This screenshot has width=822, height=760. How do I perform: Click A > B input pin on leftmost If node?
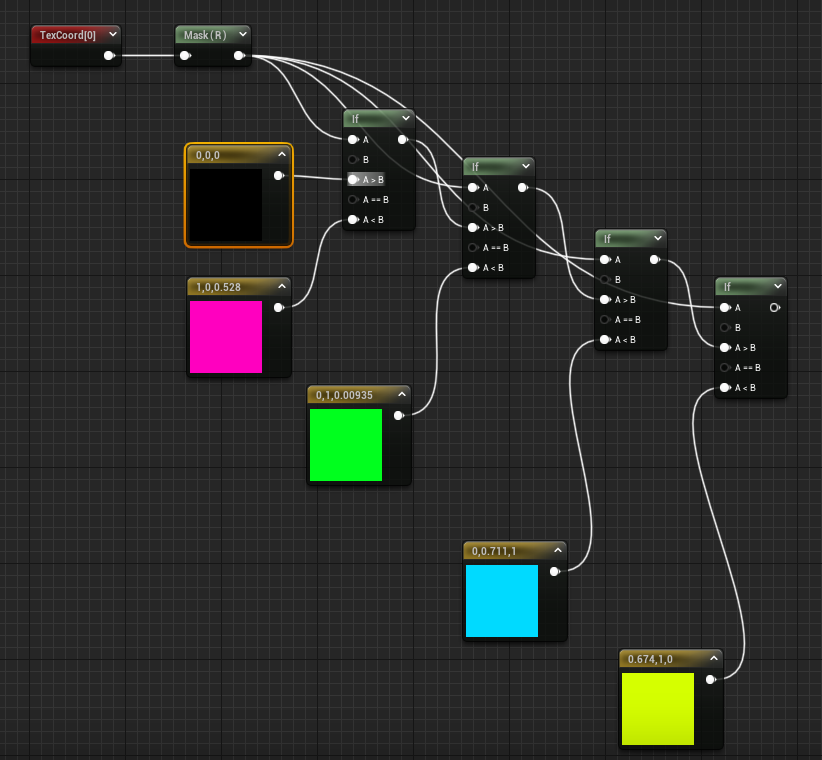pyautogui.click(x=352, y=180)
